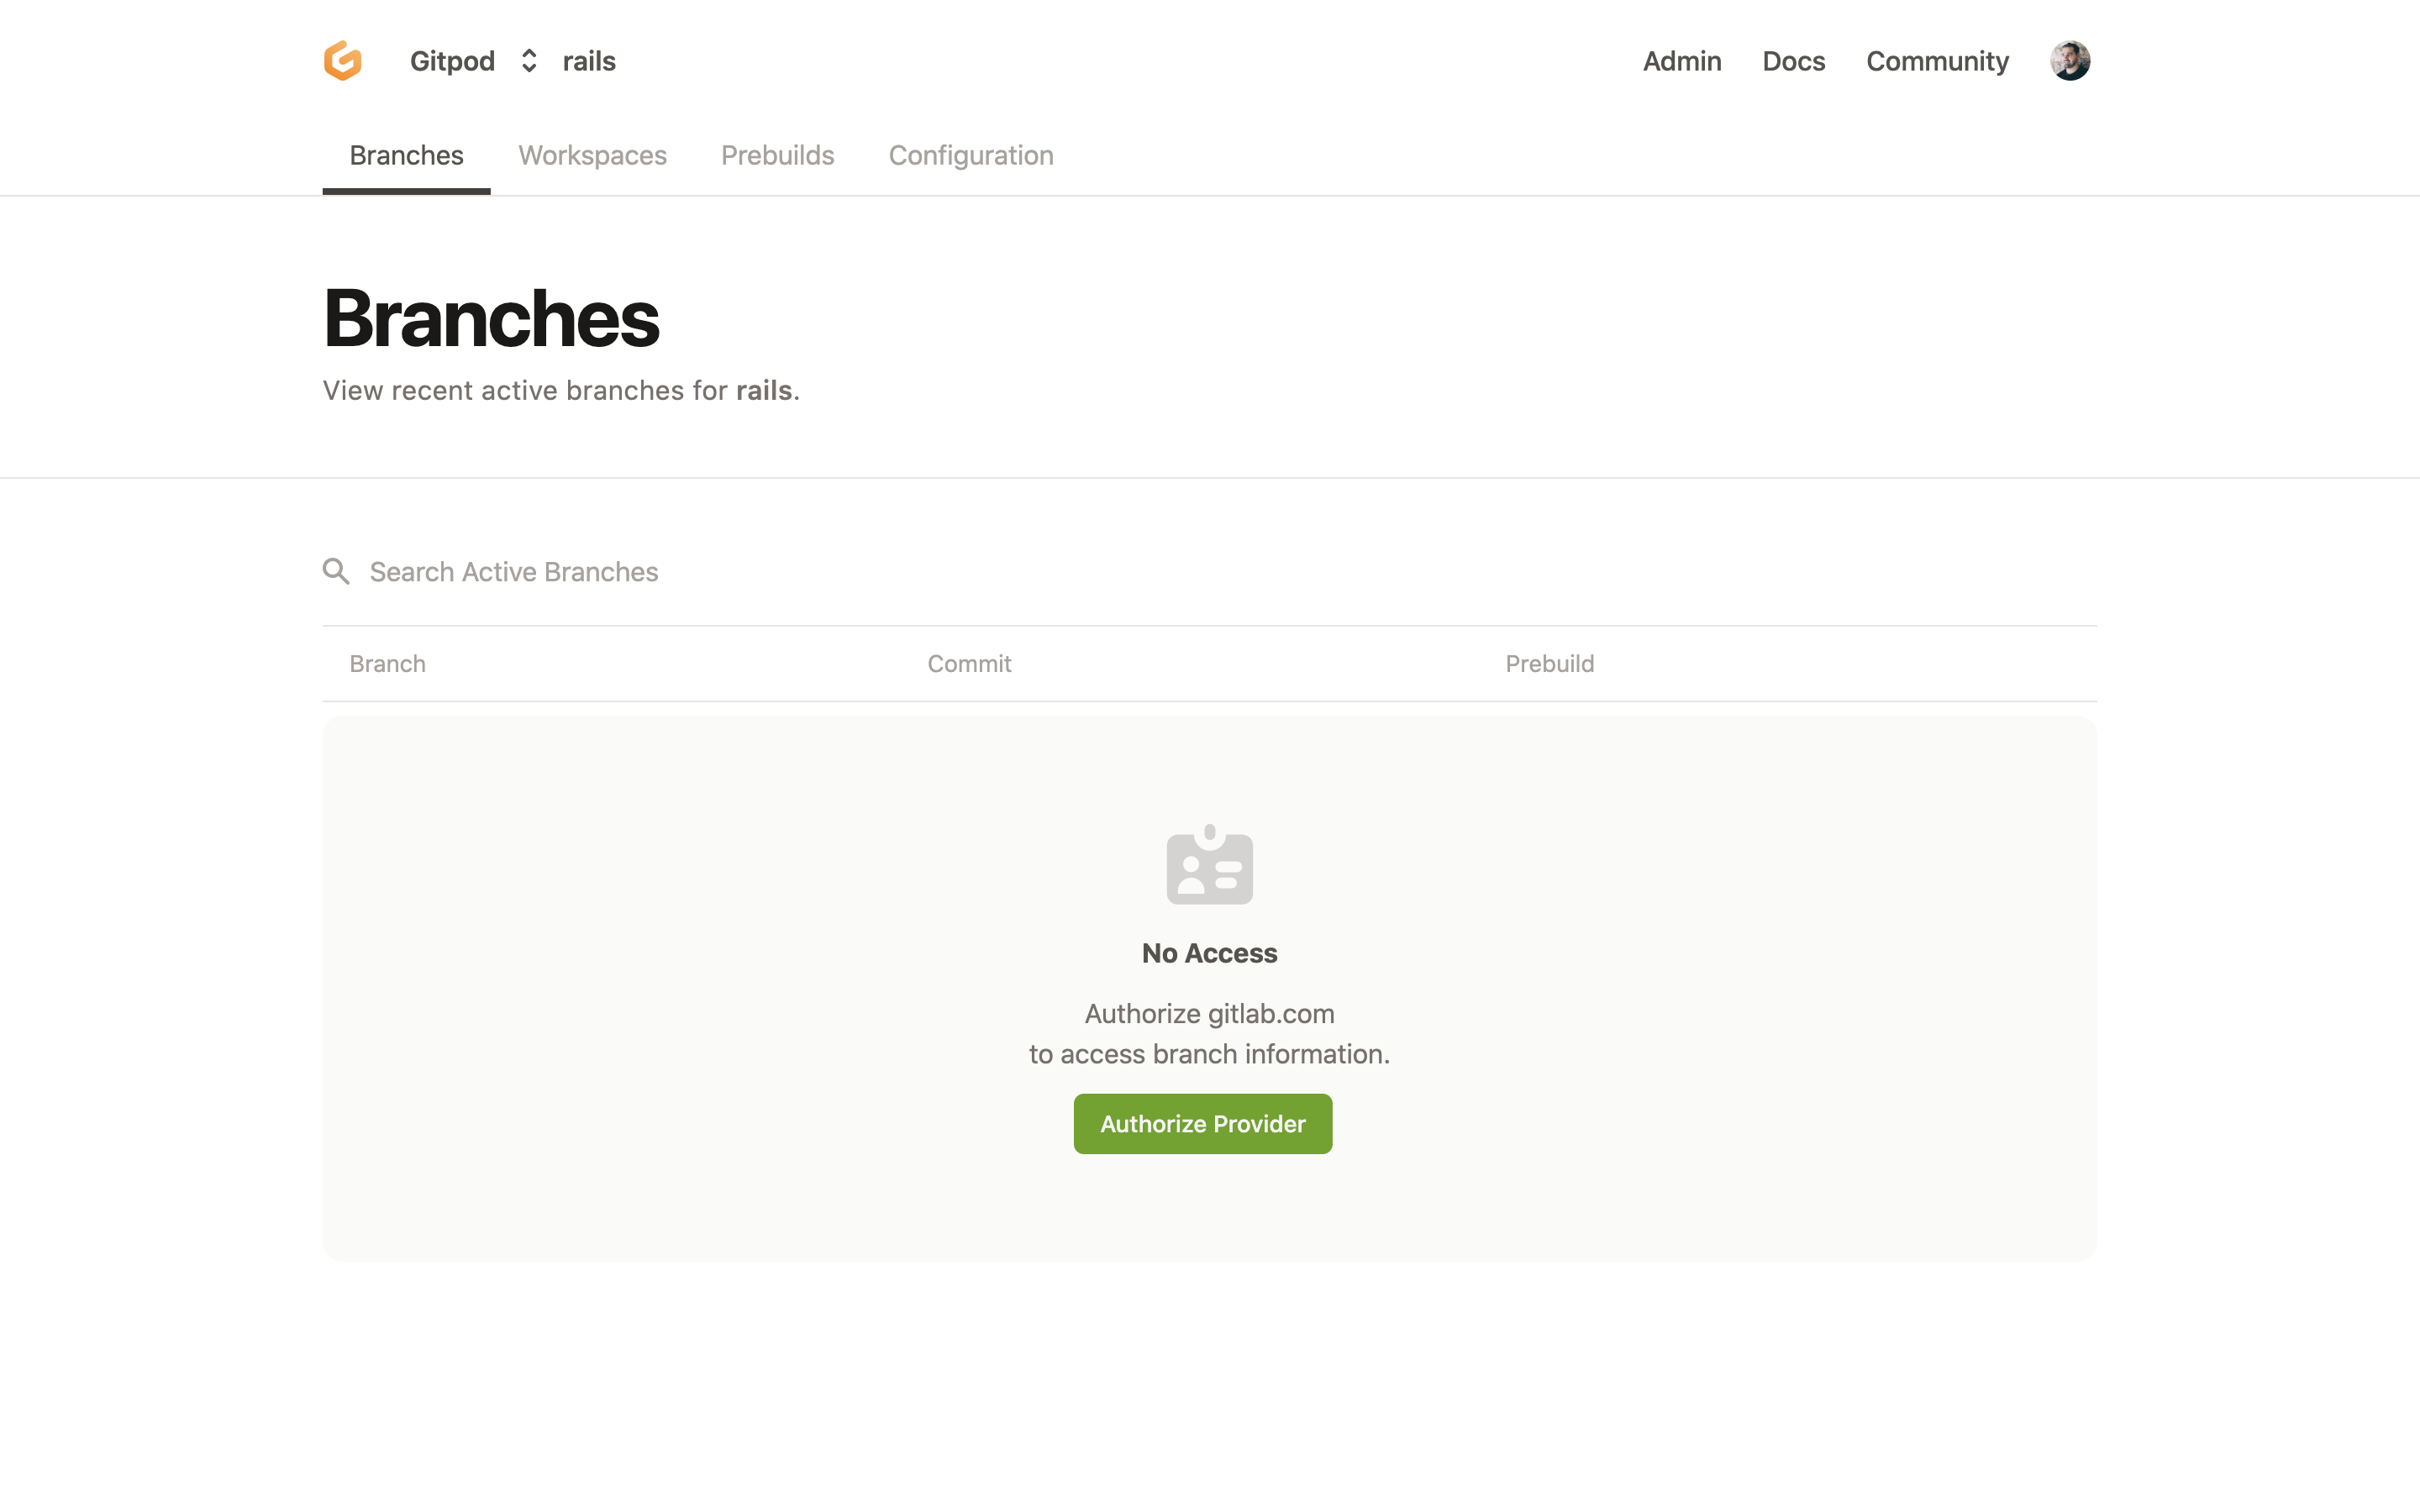Screen dimensions: 2420x1512
Task: Click the Gitpod logo icon
Action: pos(342,61)
